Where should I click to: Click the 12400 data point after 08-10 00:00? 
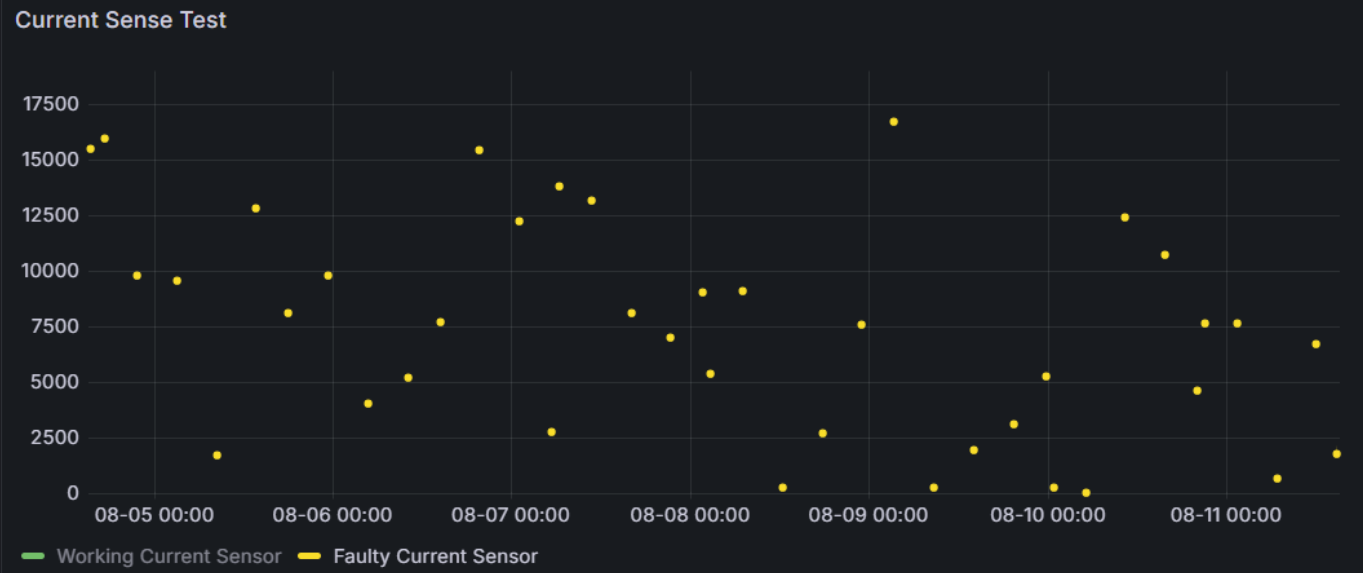[1124, 217]
